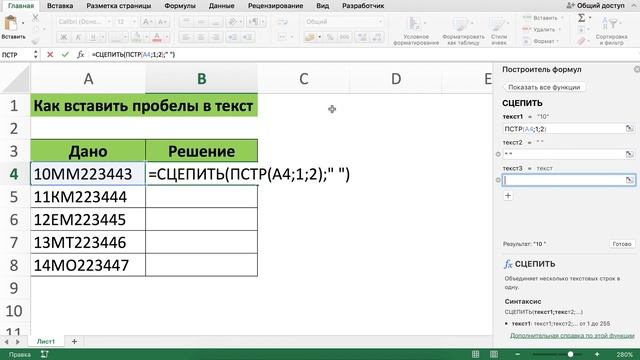
Task: Click Insert cells (Вставить) in ribbon
Action: [541, 18]
